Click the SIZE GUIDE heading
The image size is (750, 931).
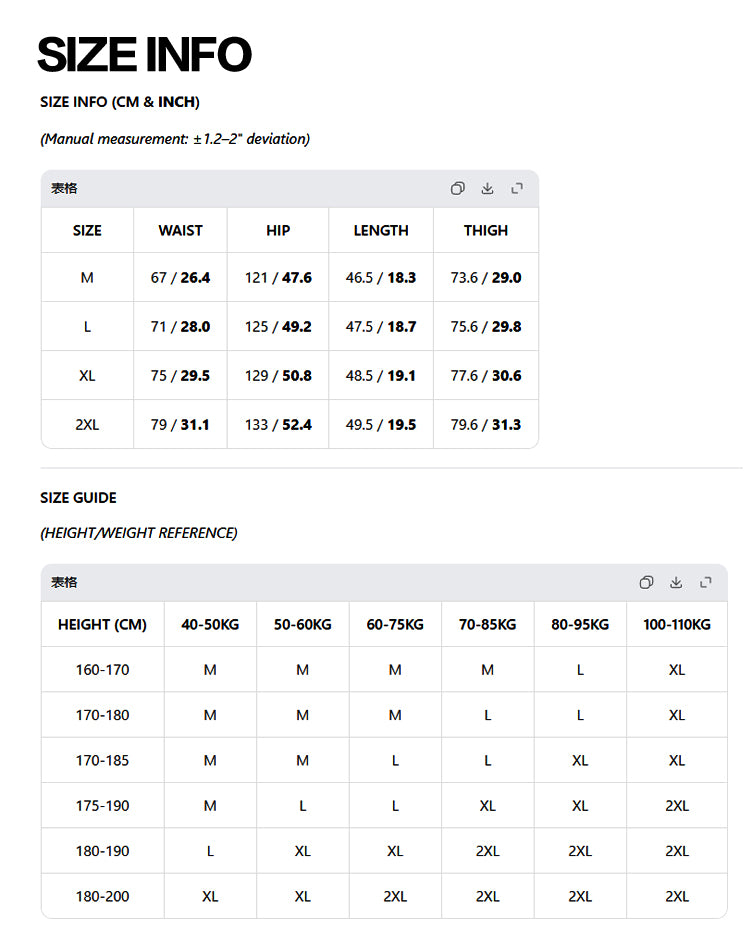point(78,498)
